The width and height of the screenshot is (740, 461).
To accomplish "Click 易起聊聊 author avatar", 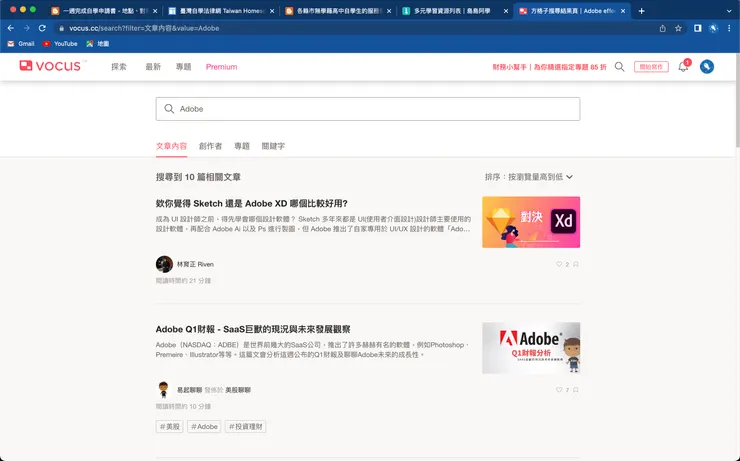I will tap(164, 390).
